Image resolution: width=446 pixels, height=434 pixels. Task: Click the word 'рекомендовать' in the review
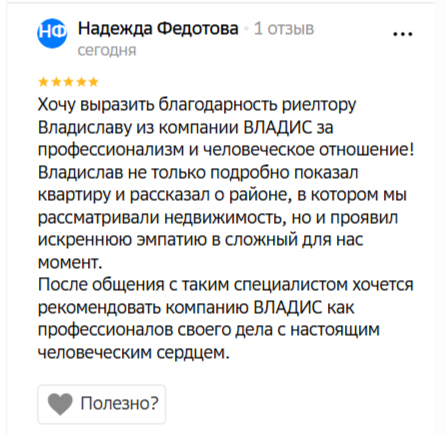tap(99, 308)
